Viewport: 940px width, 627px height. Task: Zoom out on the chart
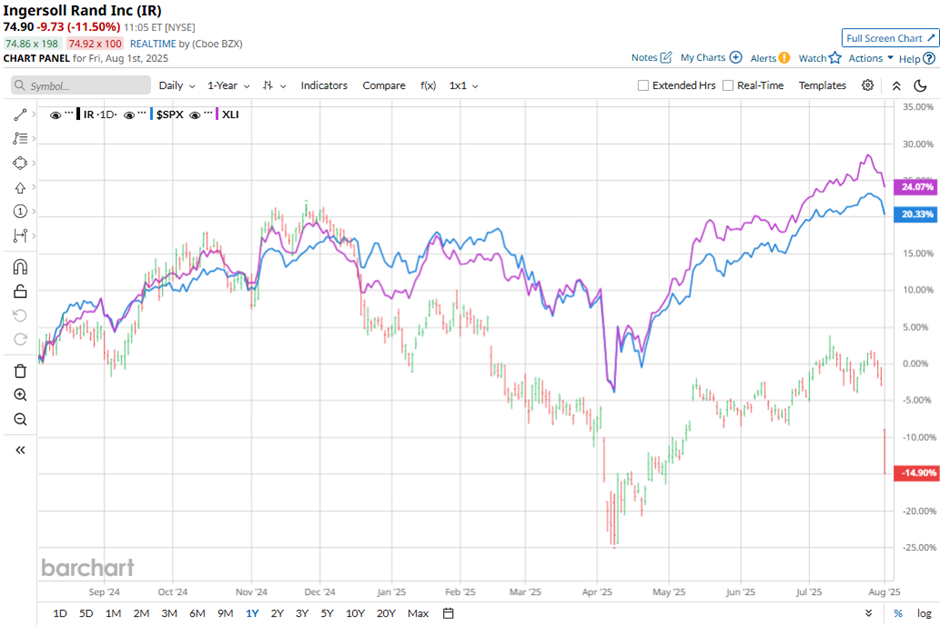point(20,419)
